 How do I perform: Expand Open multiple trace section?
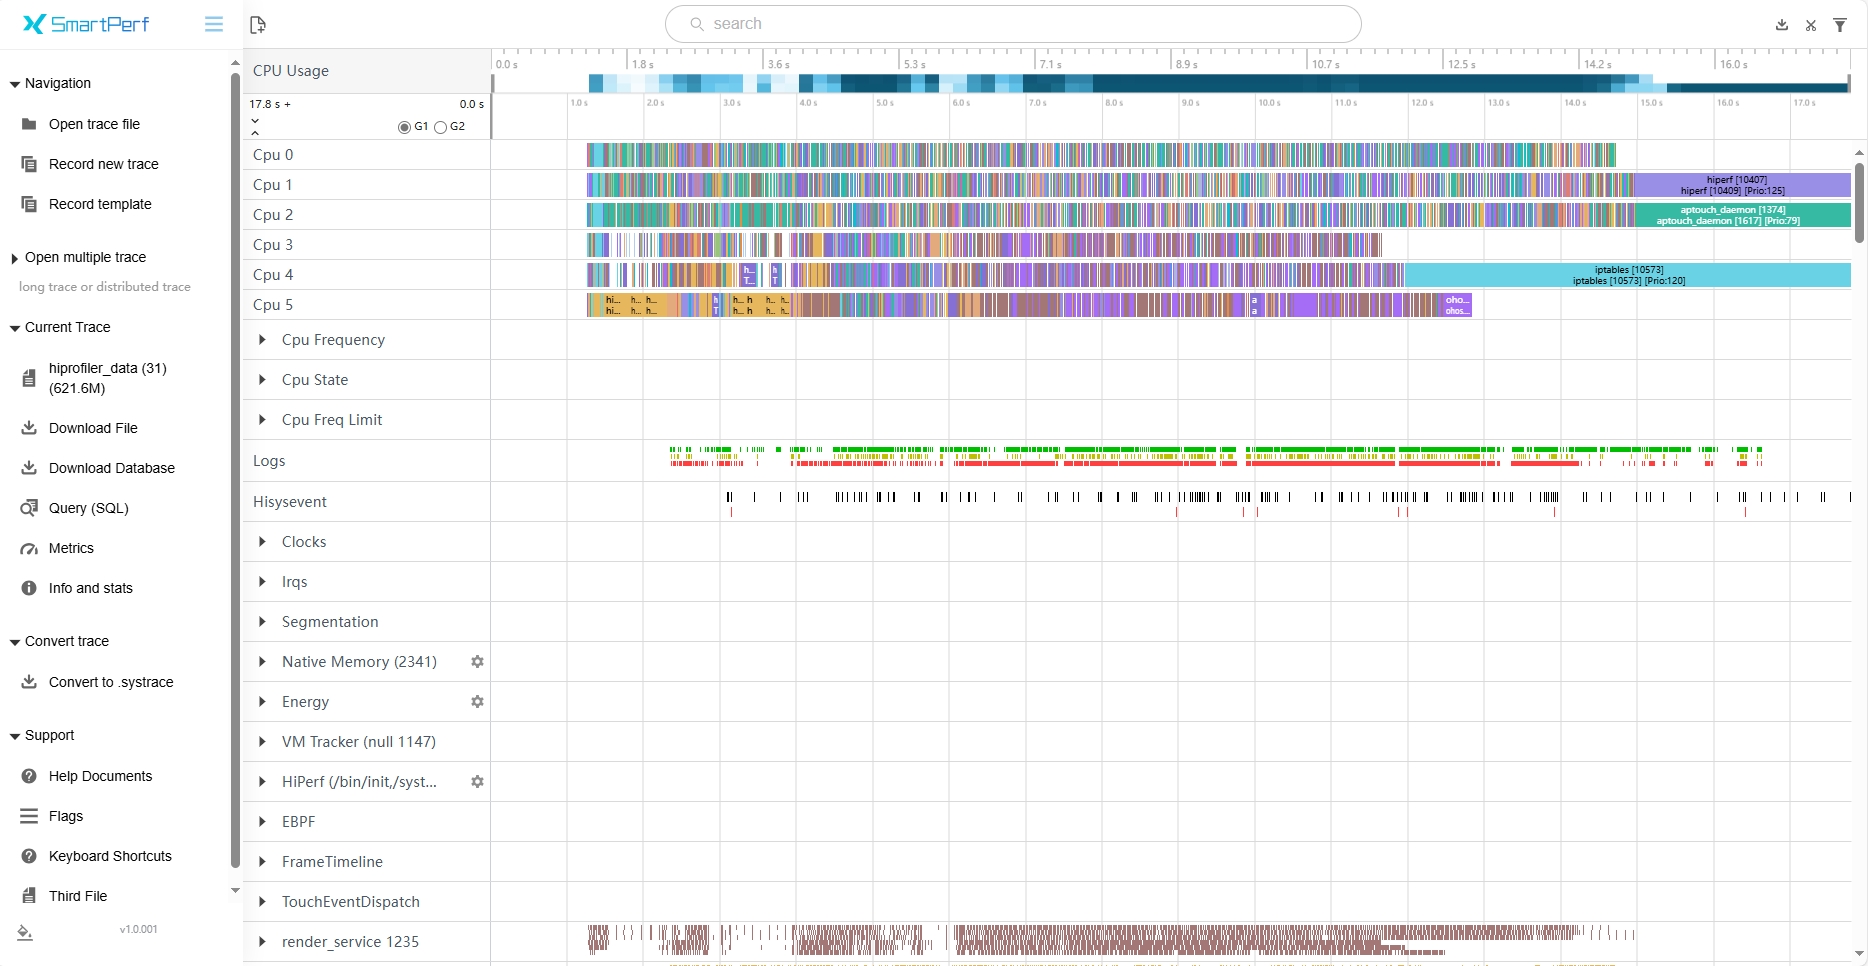coord(15,258)
